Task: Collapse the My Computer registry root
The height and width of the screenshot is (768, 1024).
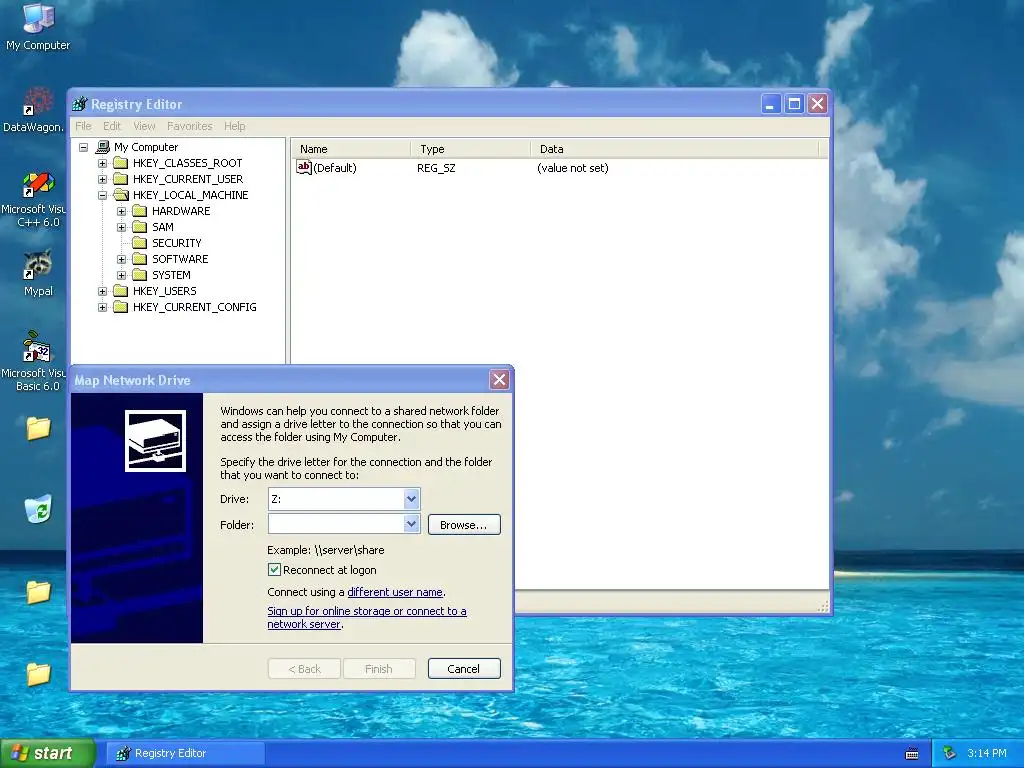Action: pos(84,147)
